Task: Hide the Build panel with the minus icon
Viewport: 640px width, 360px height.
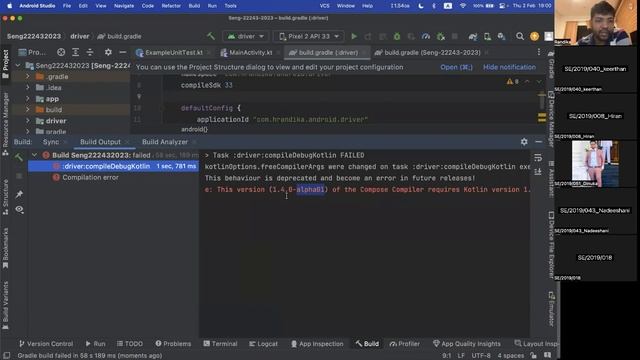Action: pos(539,142)
